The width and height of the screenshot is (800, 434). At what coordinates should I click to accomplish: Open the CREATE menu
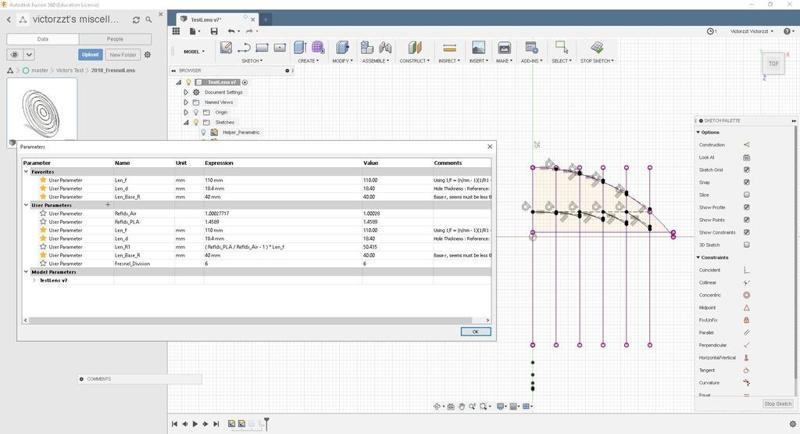(x=307, y=60)
